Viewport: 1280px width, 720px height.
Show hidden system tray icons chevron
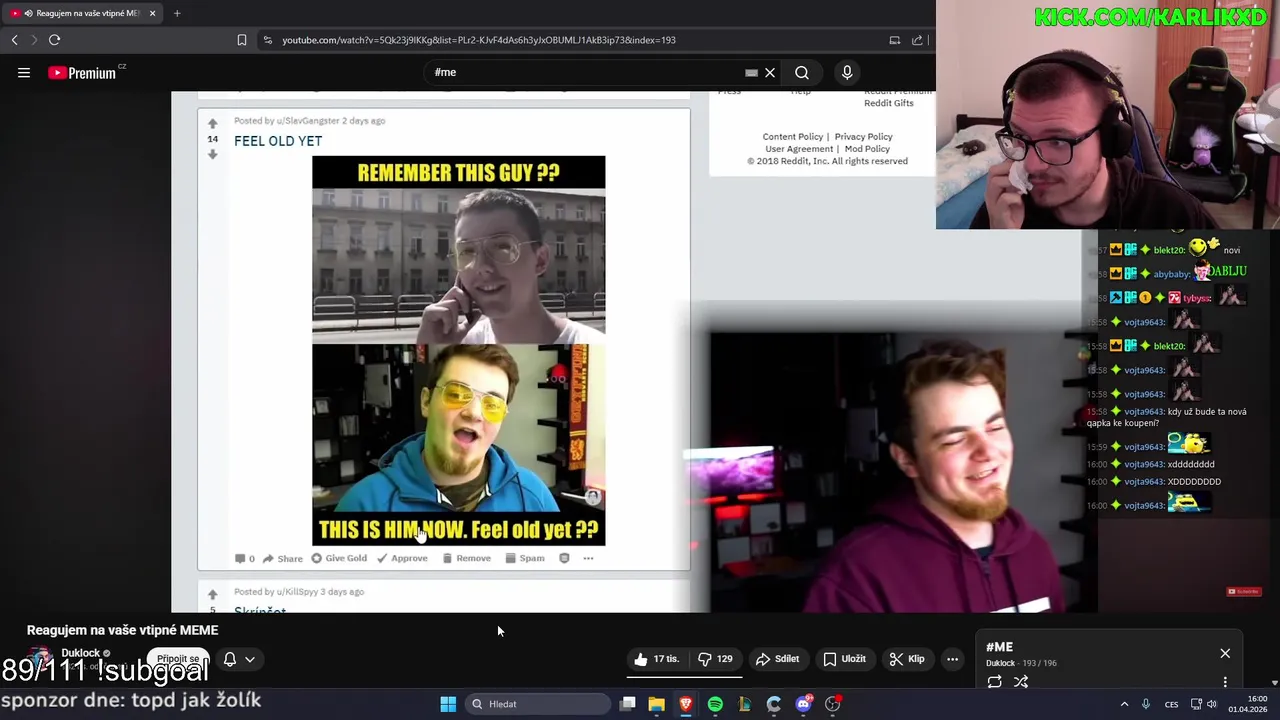pos(1124,704)
